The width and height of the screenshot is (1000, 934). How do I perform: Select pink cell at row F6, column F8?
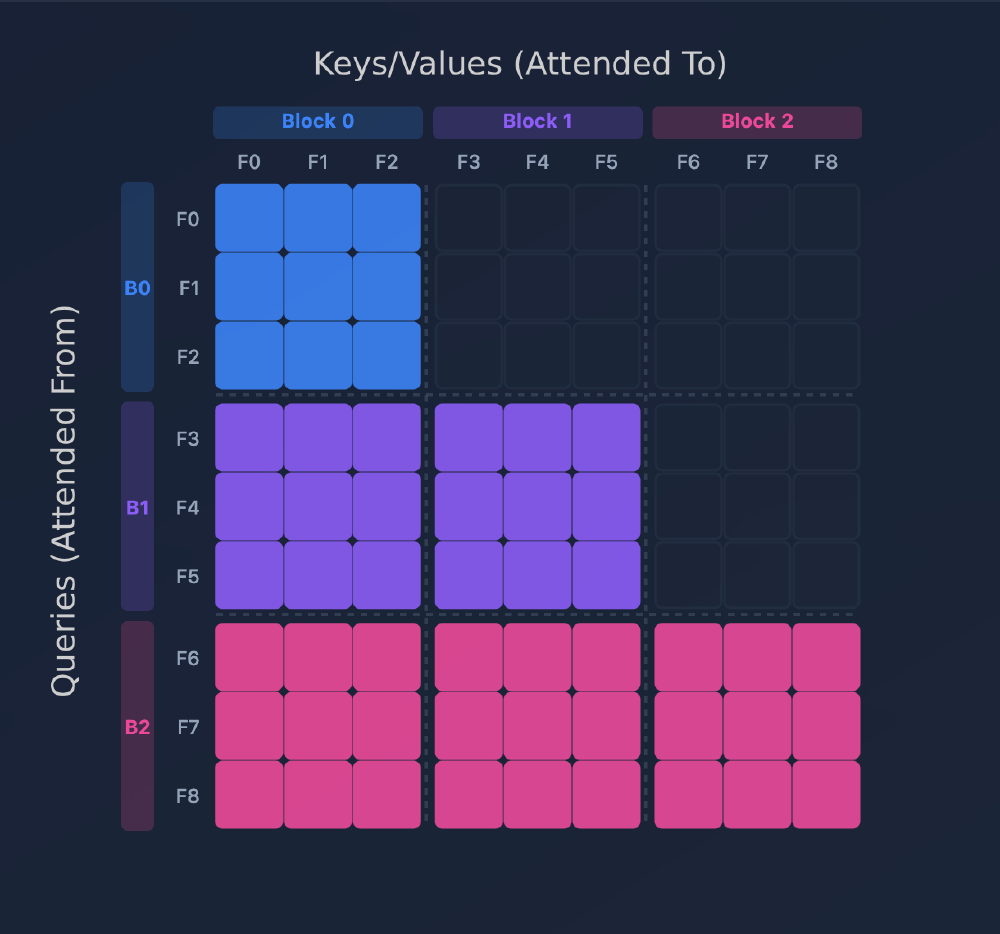[826, 657]
